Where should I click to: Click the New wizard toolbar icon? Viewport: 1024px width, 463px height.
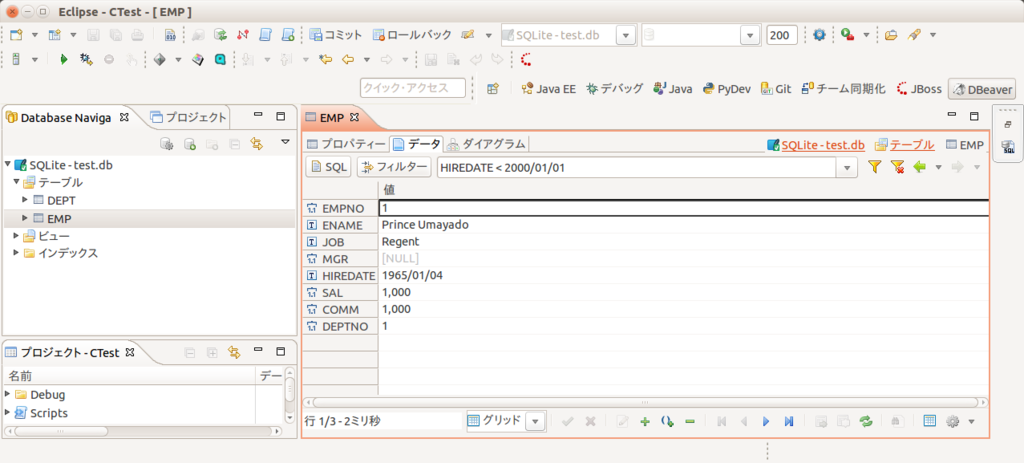click(x=16, y=35)
